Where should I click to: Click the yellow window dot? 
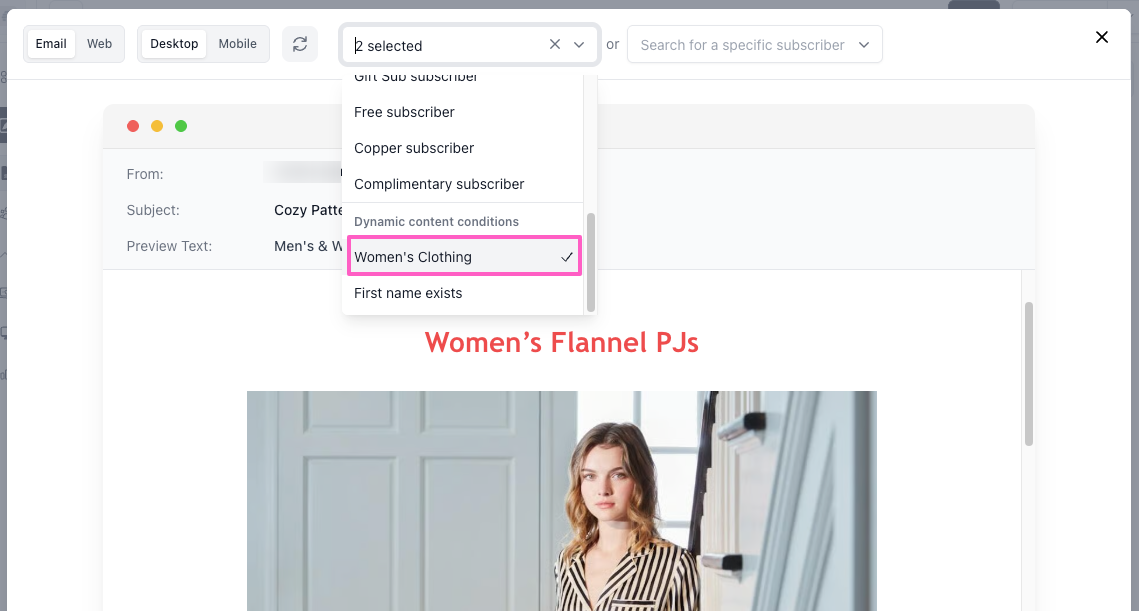[157, 126]
